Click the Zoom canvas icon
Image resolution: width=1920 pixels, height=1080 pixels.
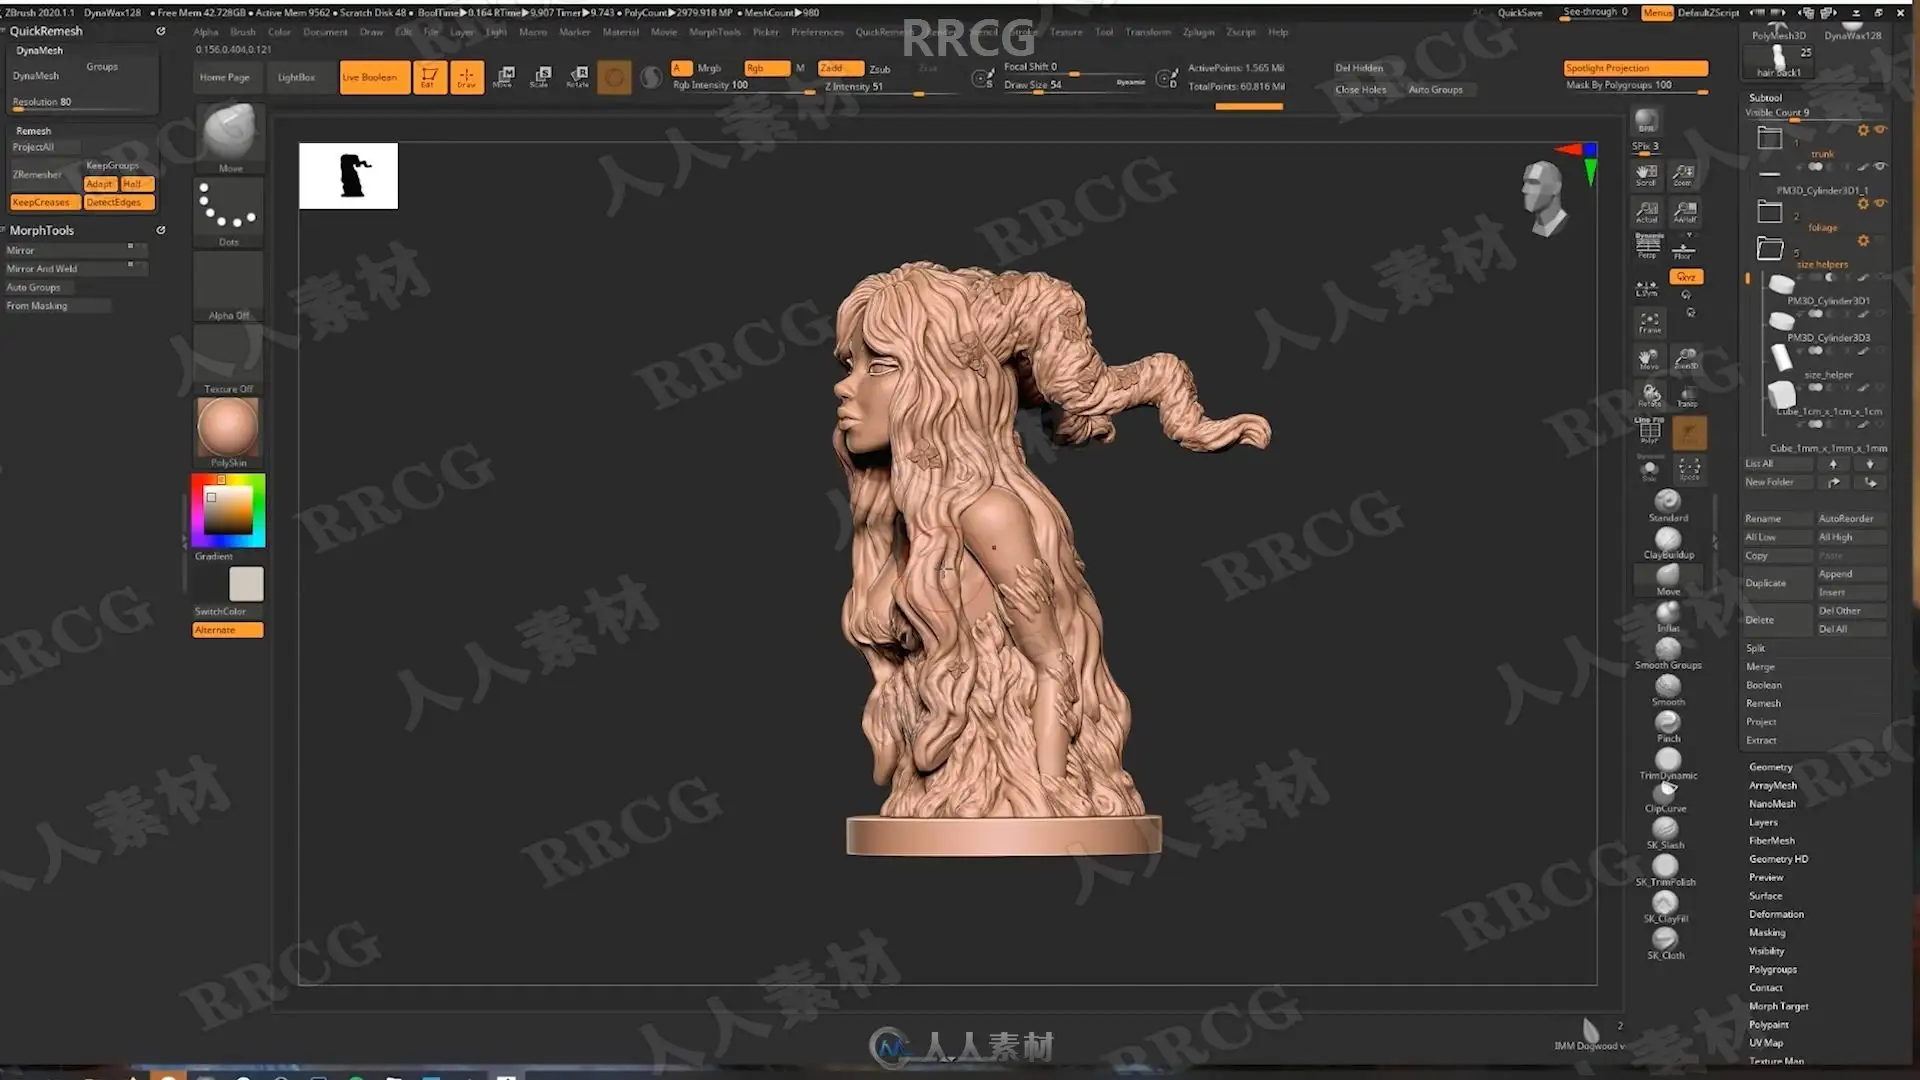tap(1684, 176)
